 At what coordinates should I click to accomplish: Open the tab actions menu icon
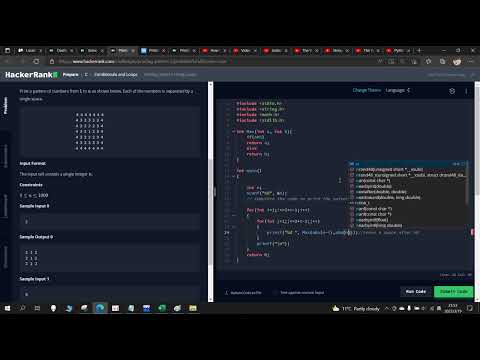pos(7,51)
